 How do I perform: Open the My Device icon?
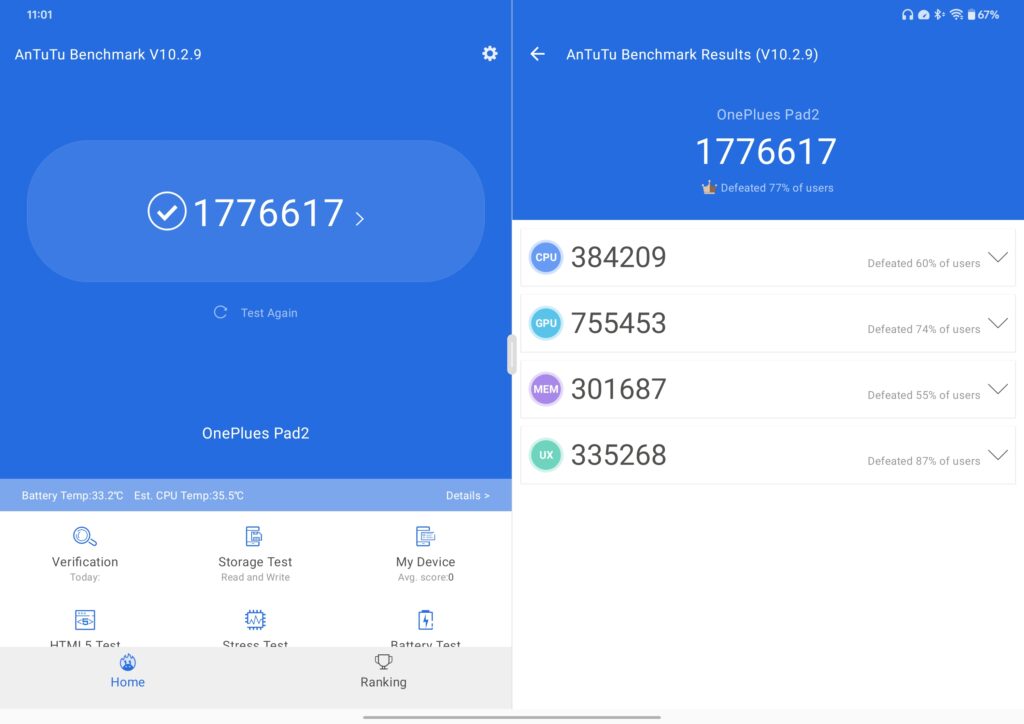pyautogui.click(x=425, y=536)
